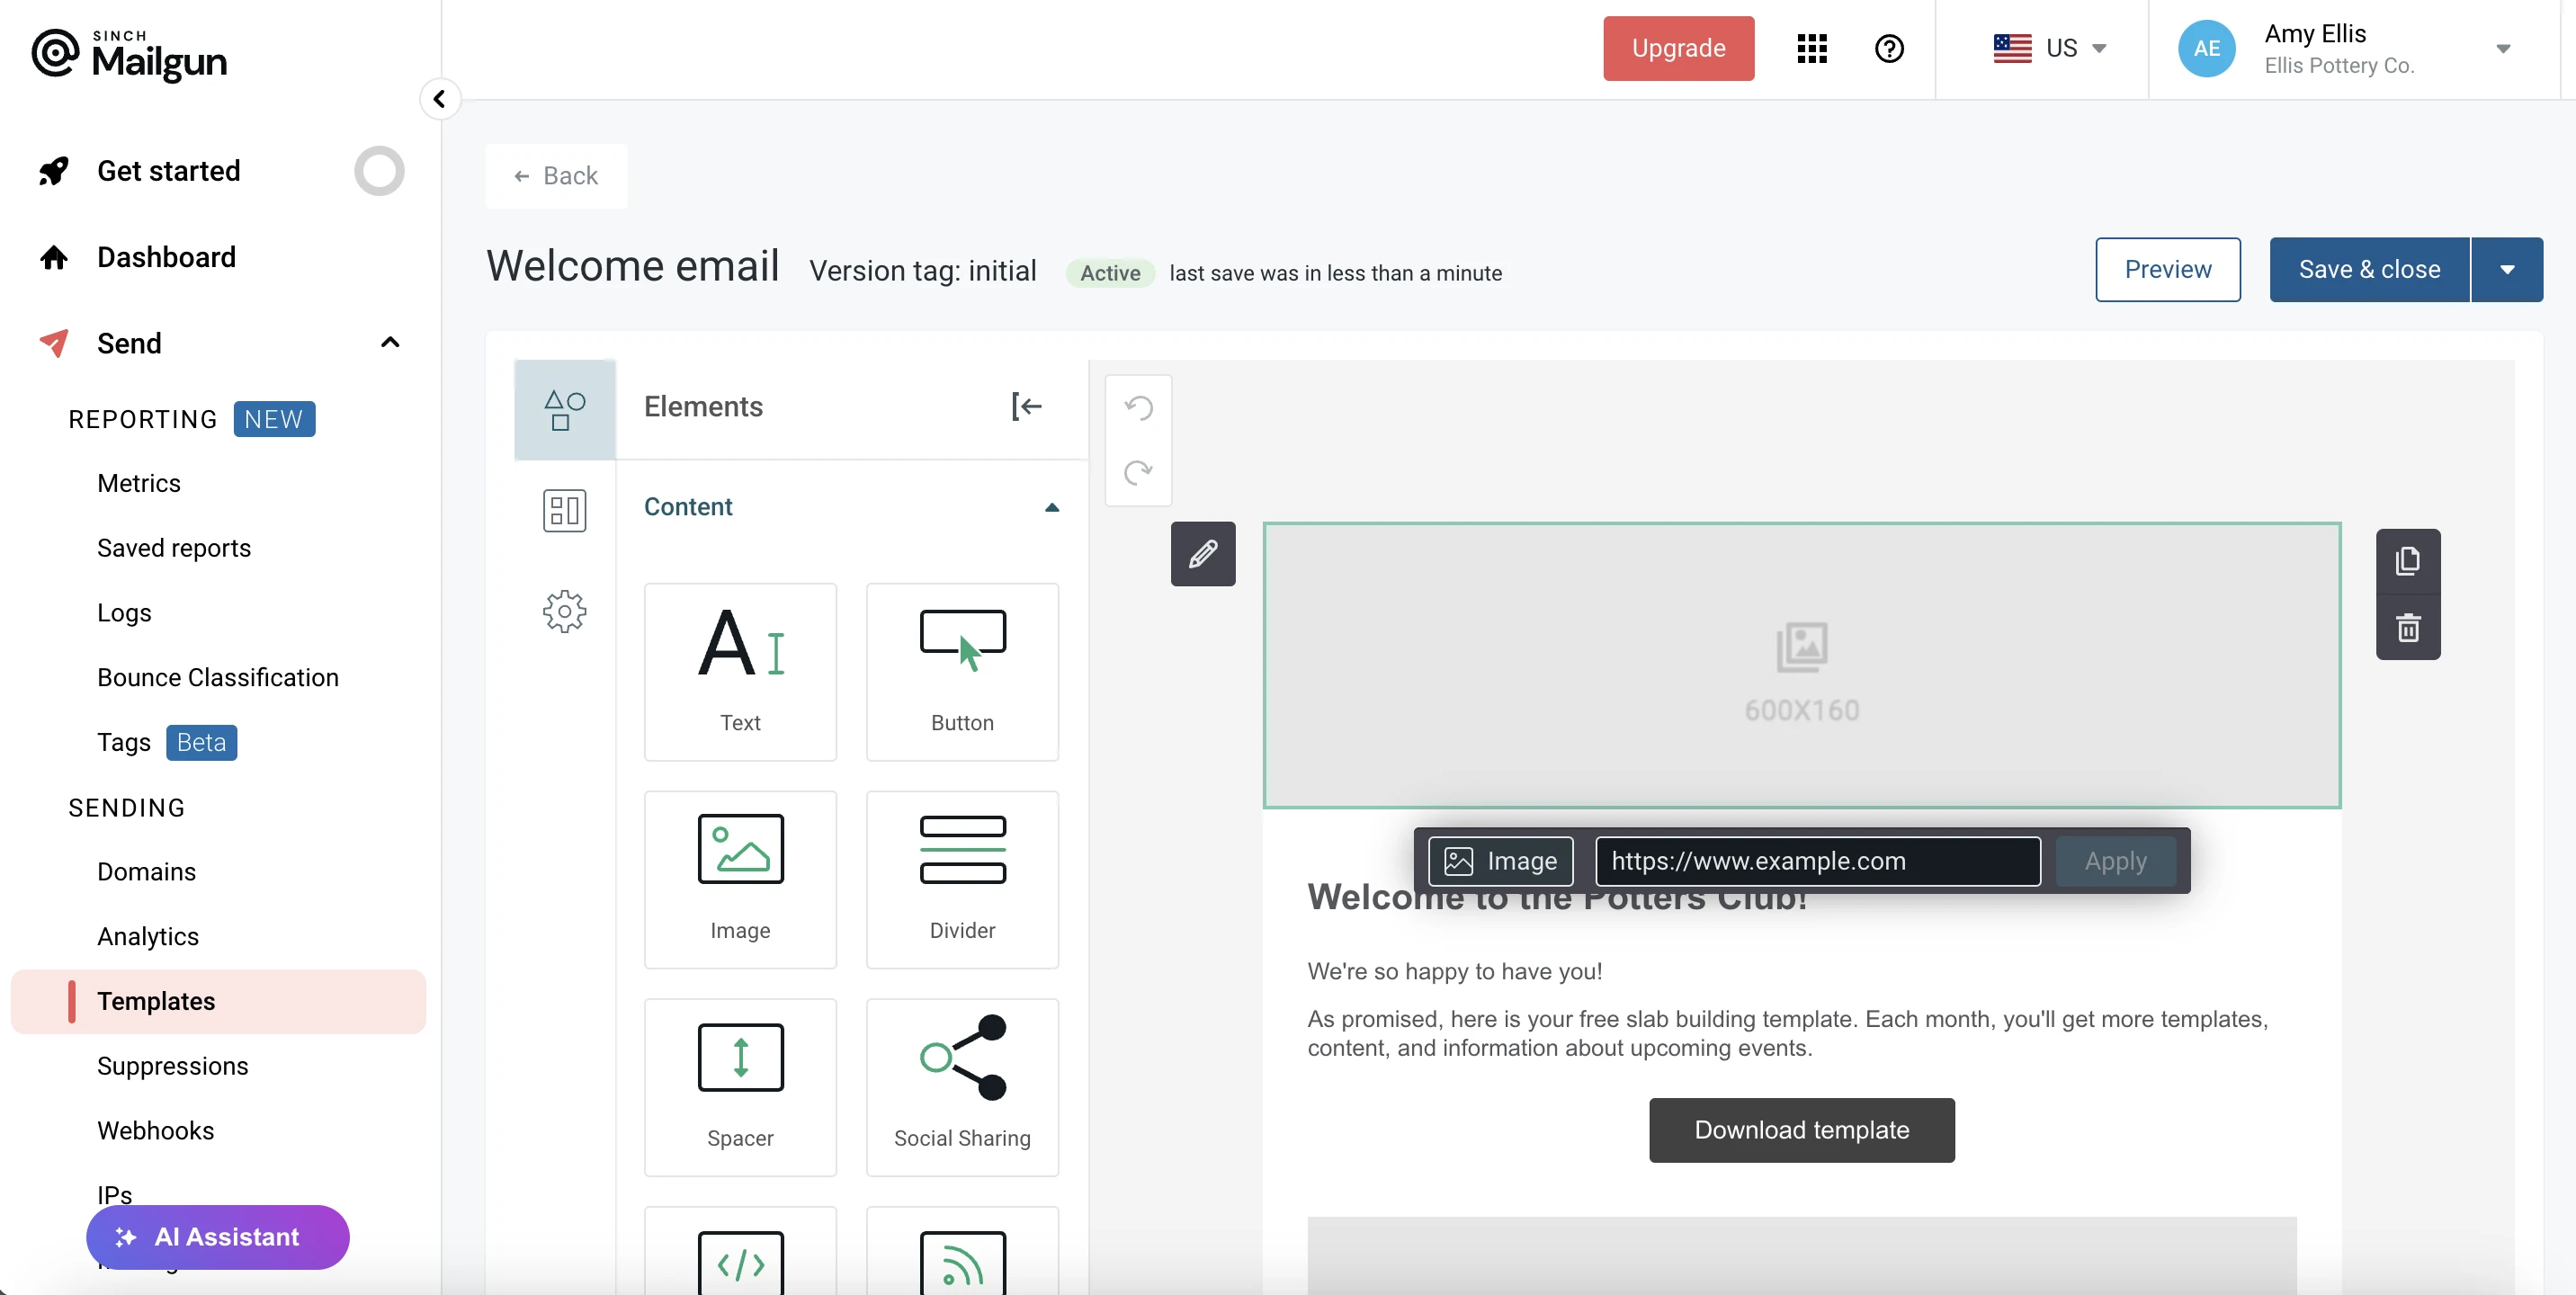Open the gear settings panel icon
The width and height of the screenshot is (2576, 1295).
pyautogui.click(x=564, y=610)
